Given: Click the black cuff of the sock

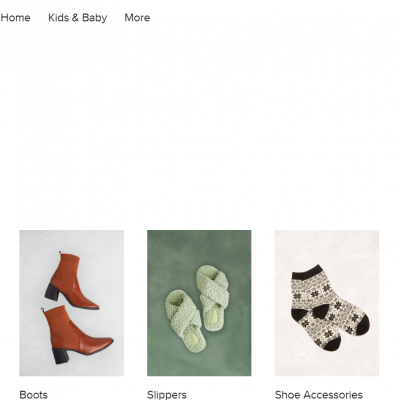Looking at the screenshot, I should coord(307,272).
